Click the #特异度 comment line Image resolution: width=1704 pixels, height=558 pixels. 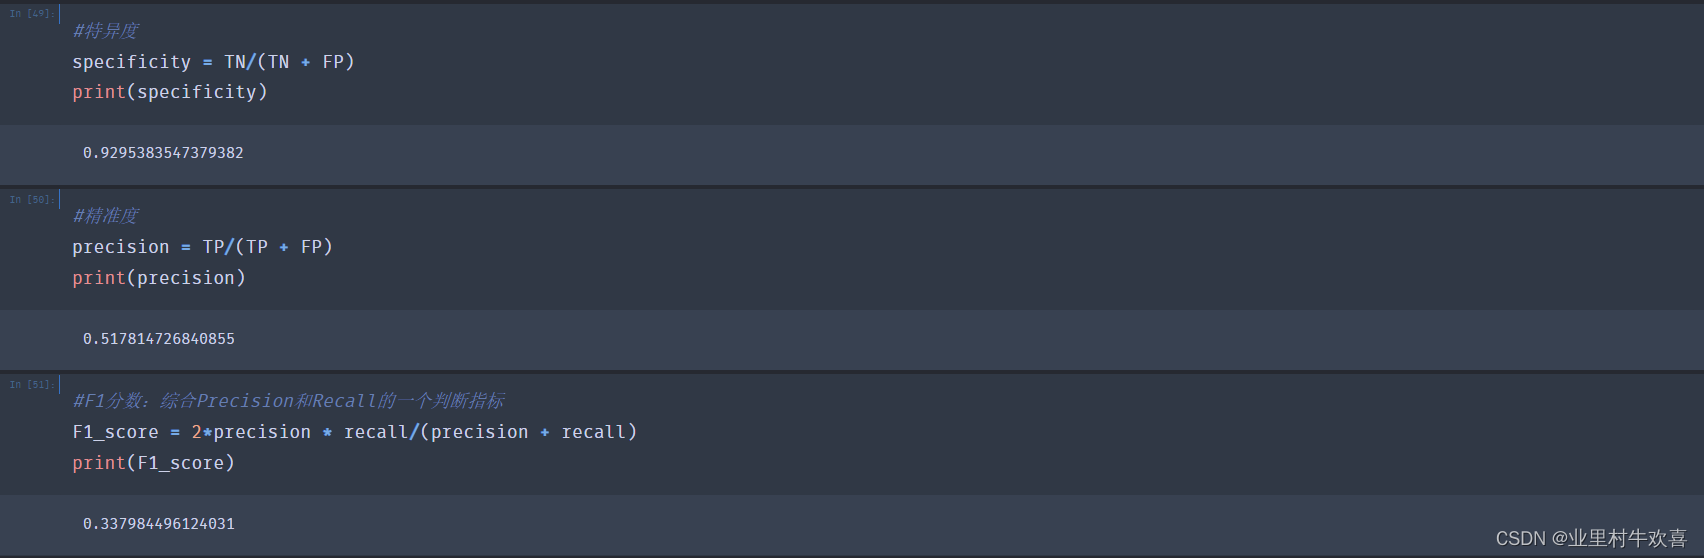click(105, 31)
